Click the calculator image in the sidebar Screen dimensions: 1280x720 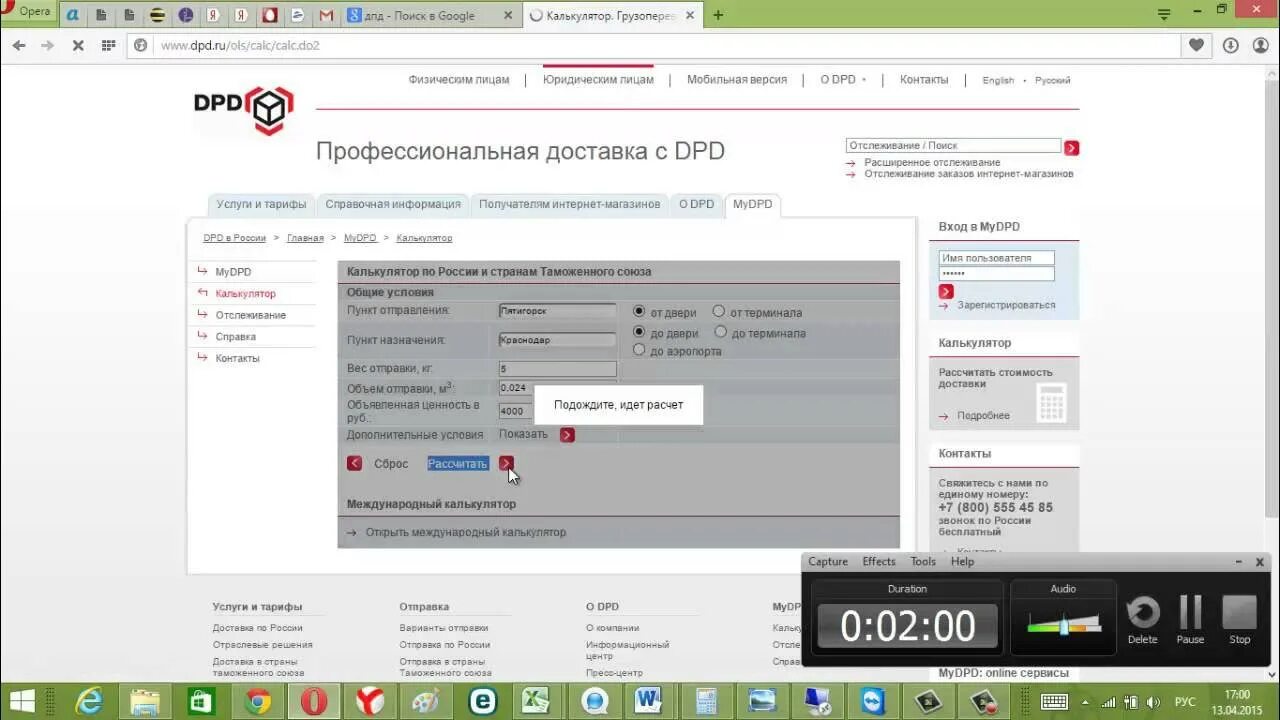[x=1051, y=402]
